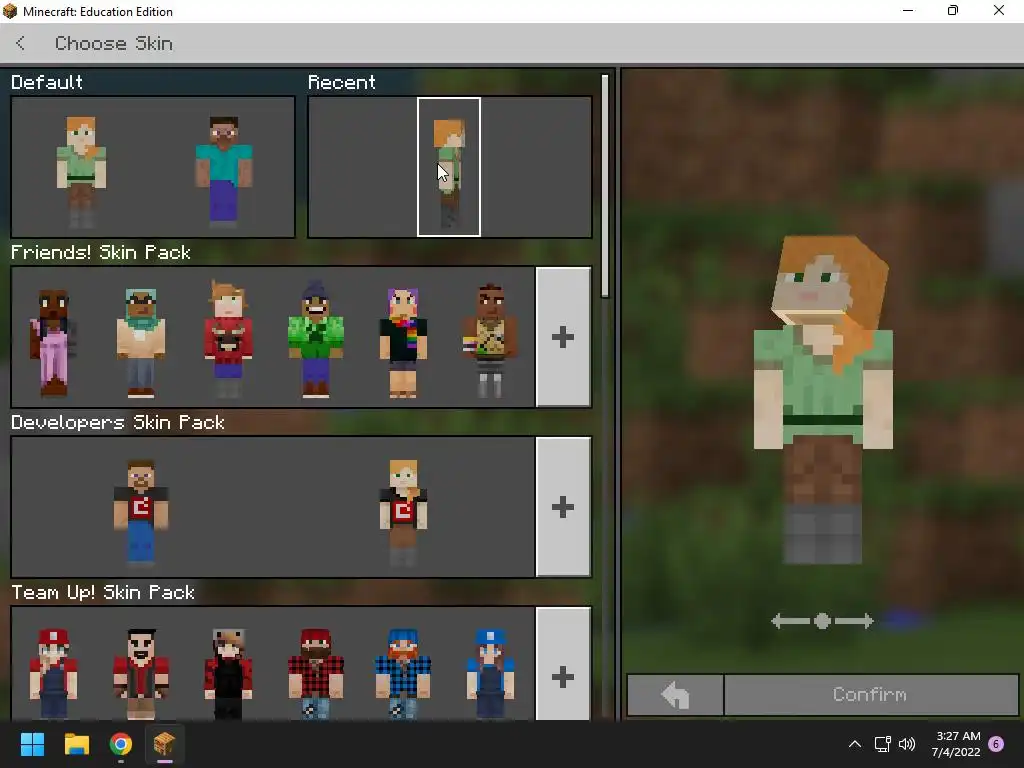The image size is (1024, 768).
Task: Click the Team Up! Skin Pack heading
Action: click(103, 592)
